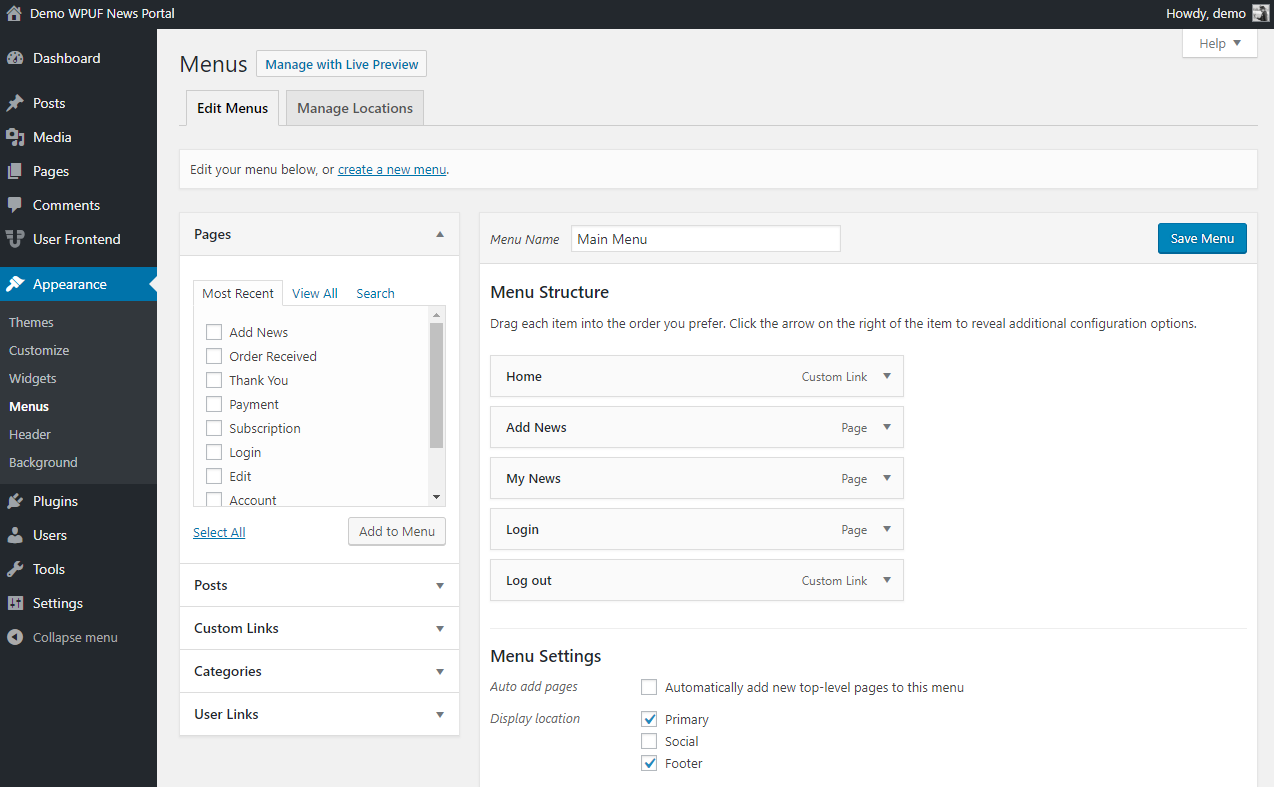Expand the Posts panel arrow
The width and height of the screenshot is (1274, 787).
tap(440, 586)
